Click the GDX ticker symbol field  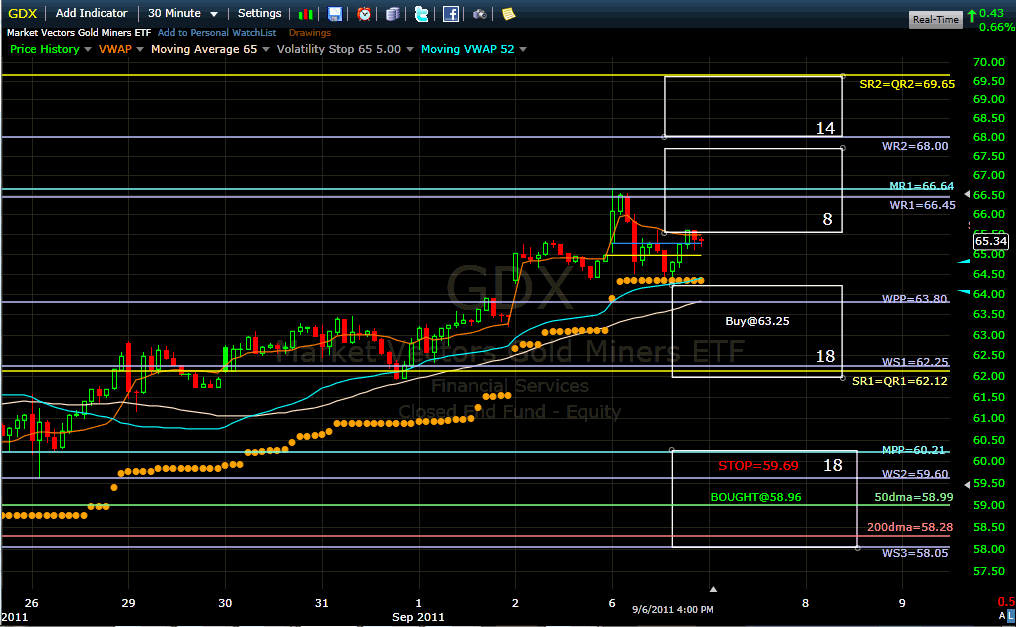pyautogui.click(x=22, y=14)
